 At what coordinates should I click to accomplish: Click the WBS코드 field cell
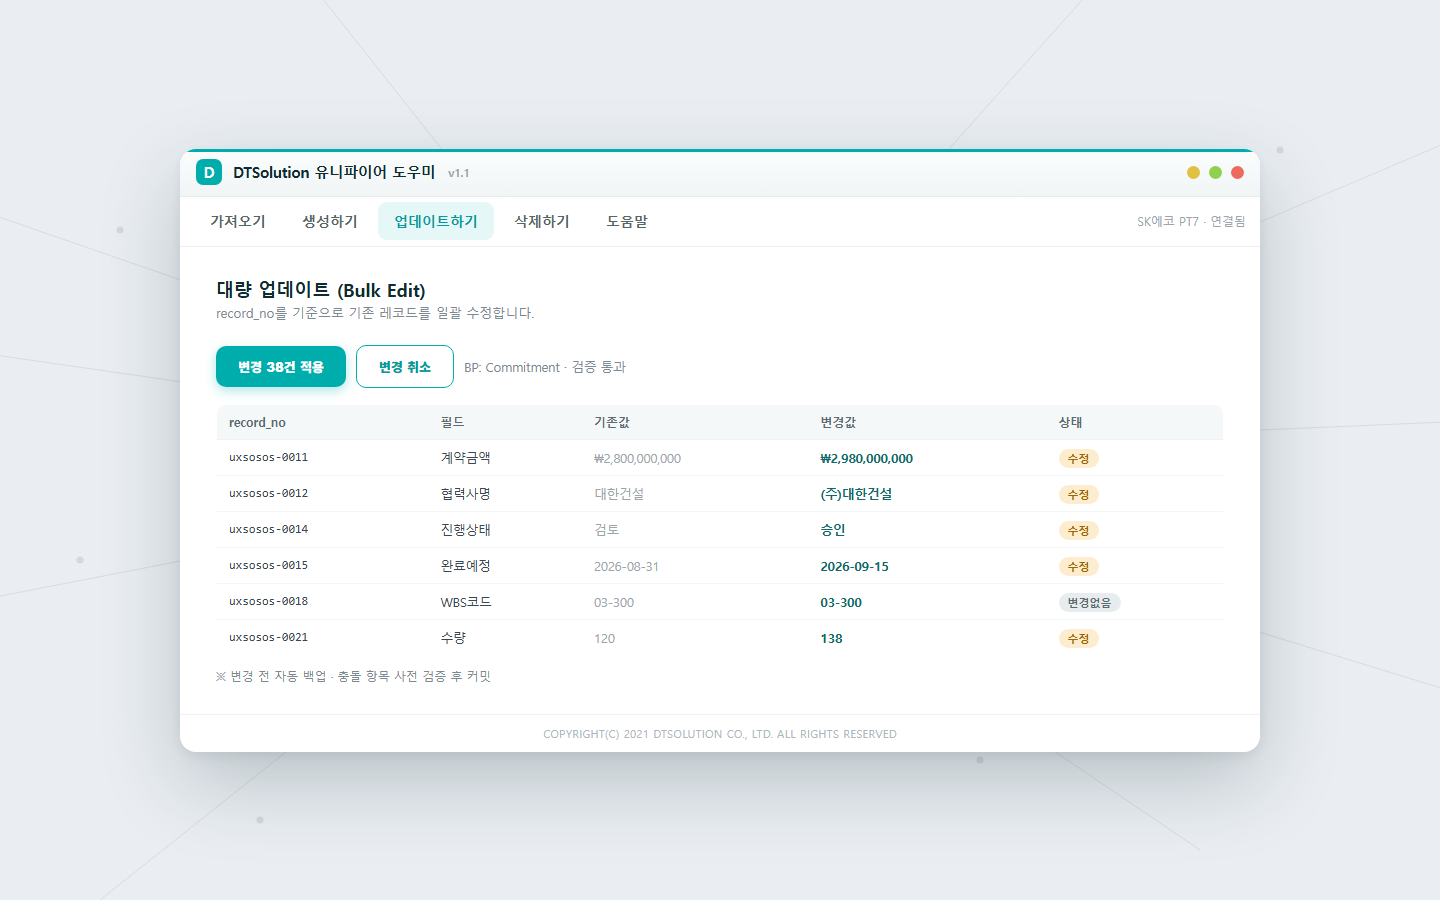[x=466, y=602]
